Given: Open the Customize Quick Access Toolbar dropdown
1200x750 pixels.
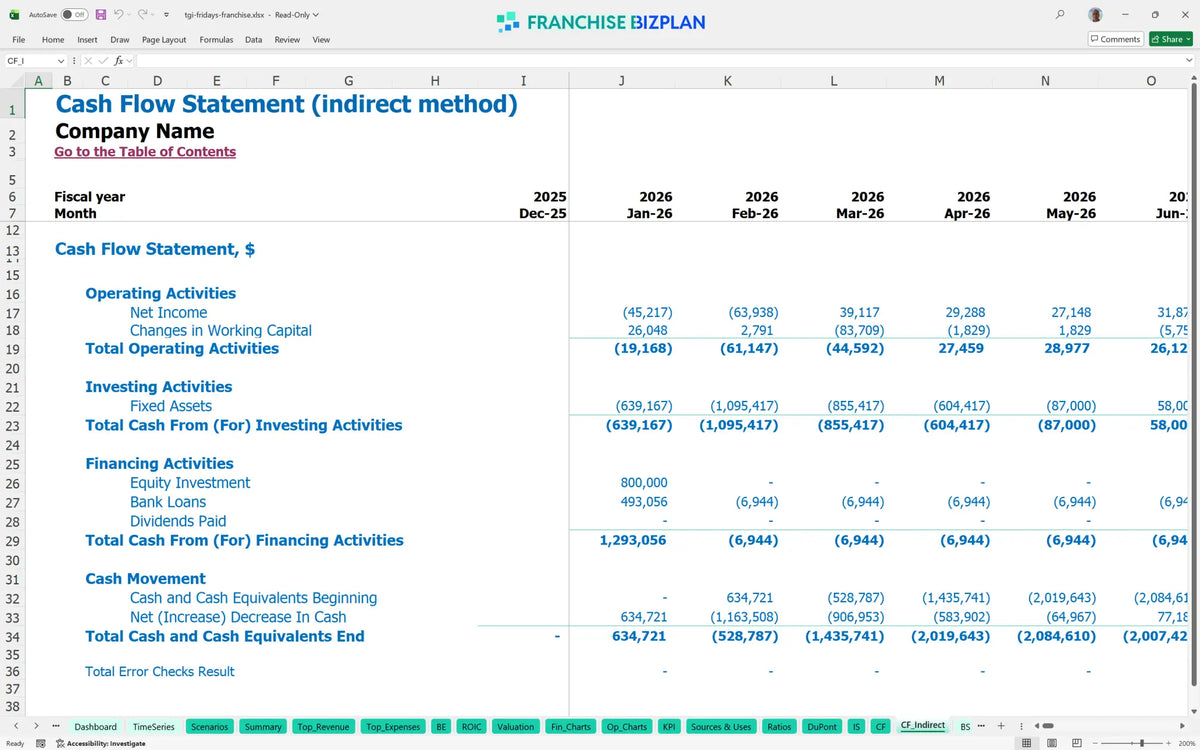Looking at the screenshot, I should tap(165, 15).
